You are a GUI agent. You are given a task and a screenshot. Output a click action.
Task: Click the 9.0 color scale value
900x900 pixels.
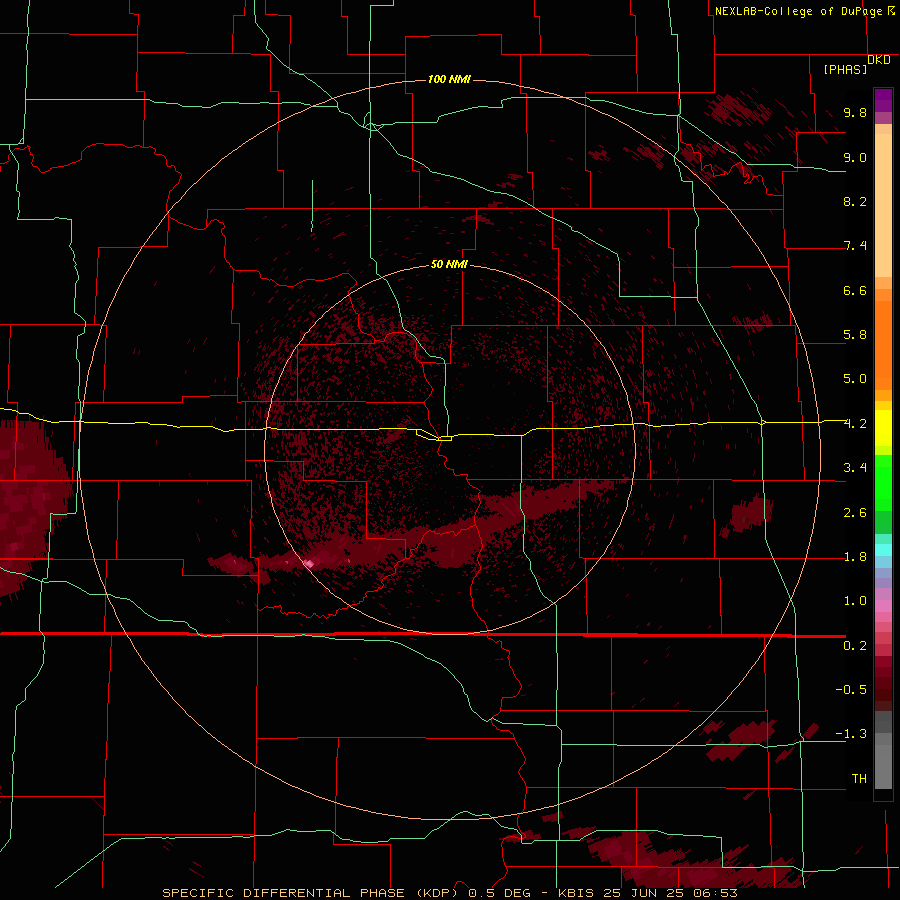pos(855,157)
